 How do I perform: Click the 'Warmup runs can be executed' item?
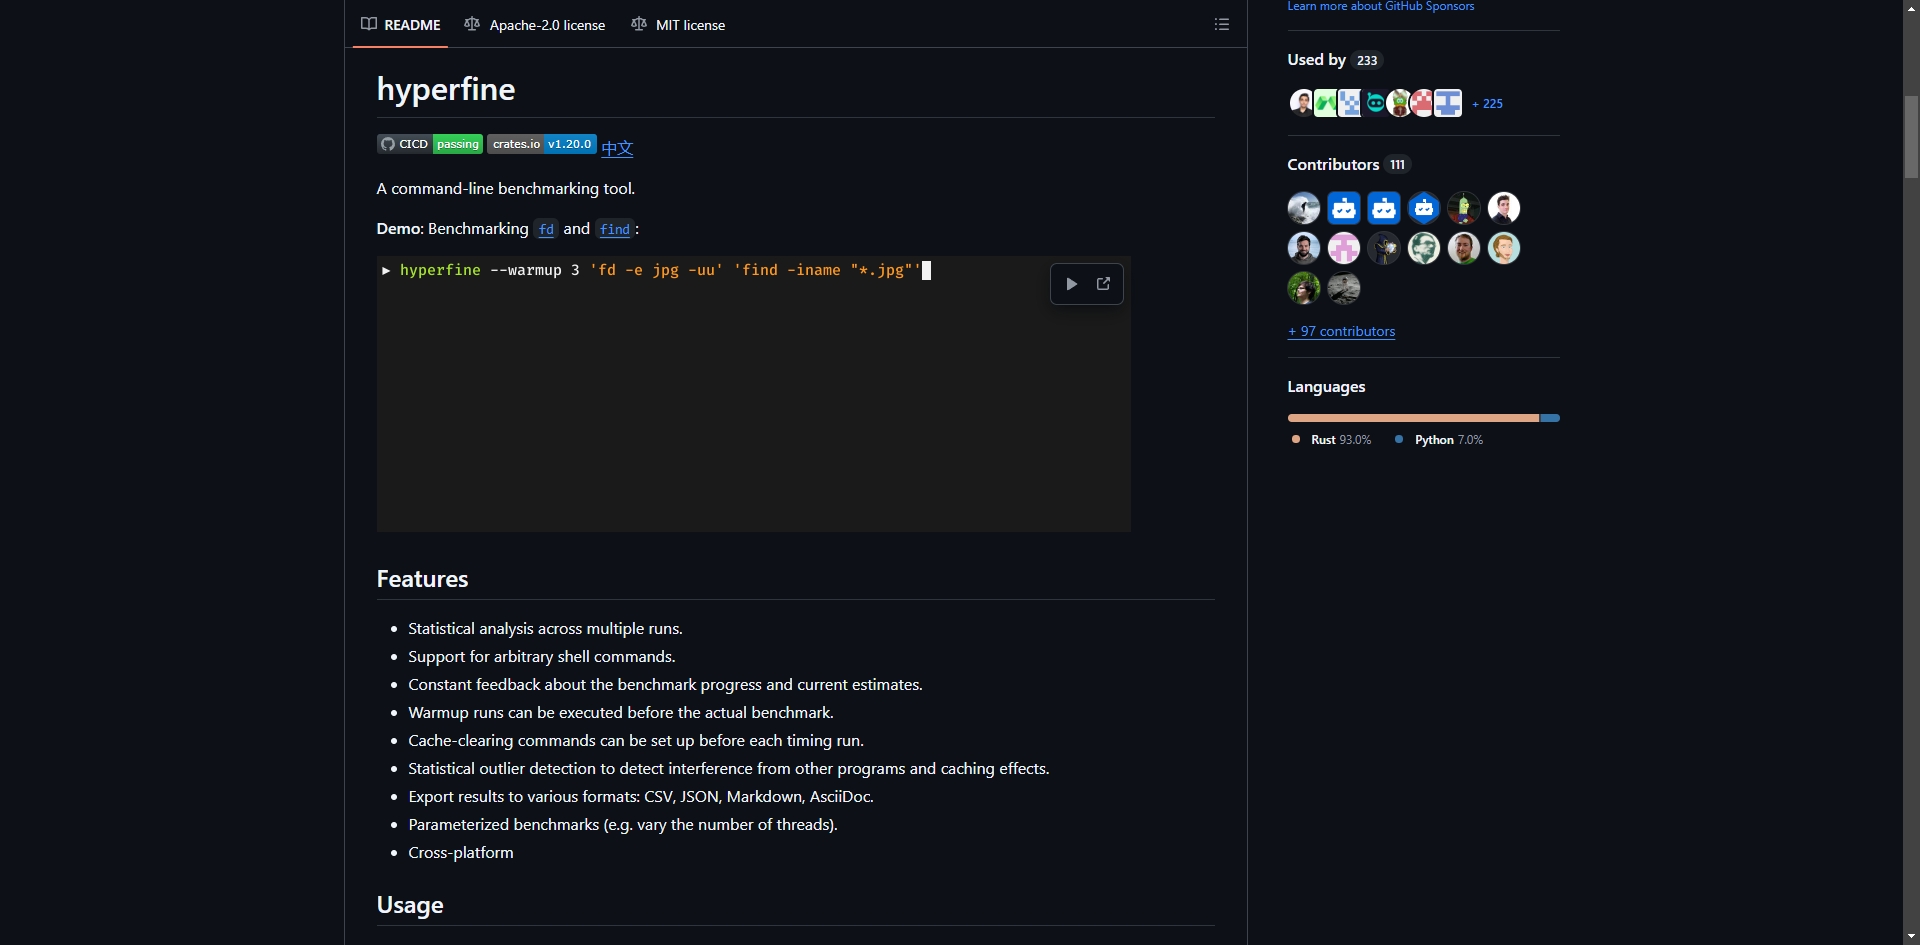(621, 713)
